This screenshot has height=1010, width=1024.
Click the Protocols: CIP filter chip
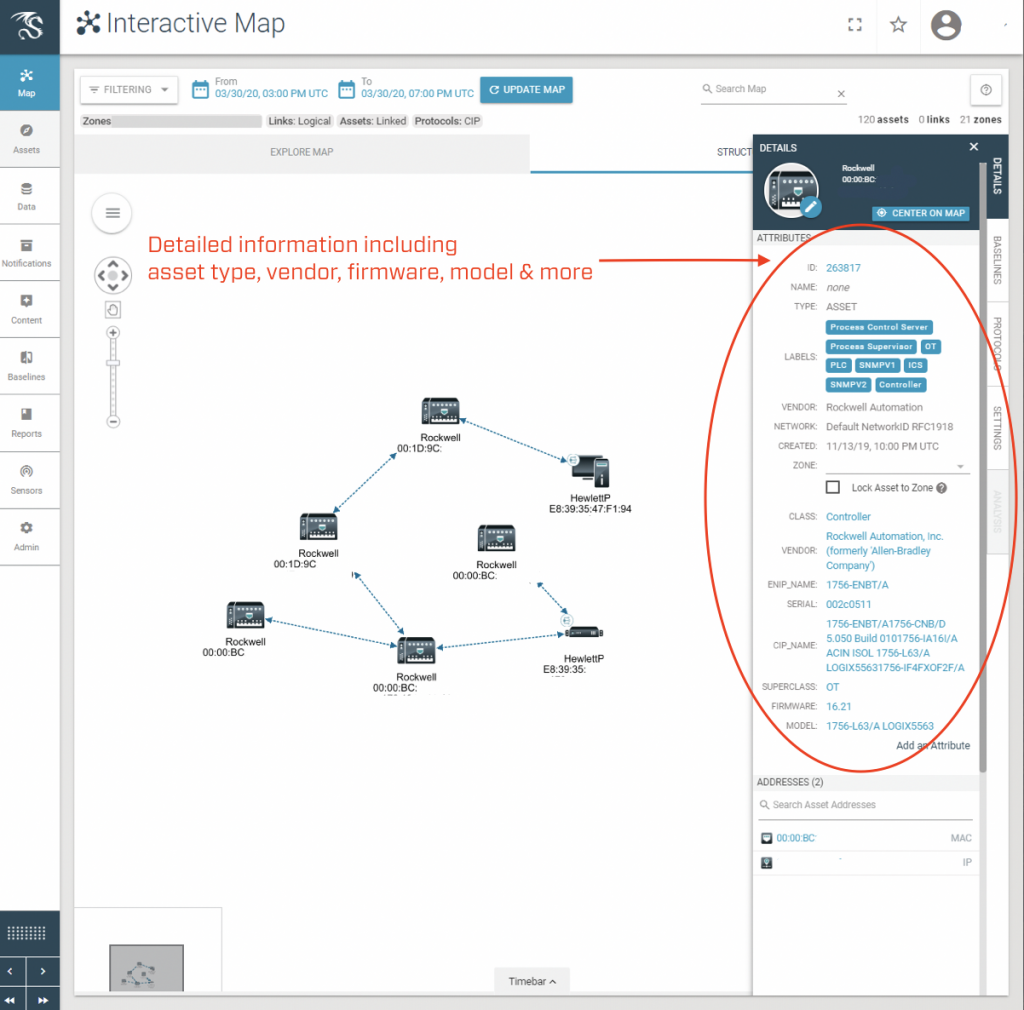447,121
